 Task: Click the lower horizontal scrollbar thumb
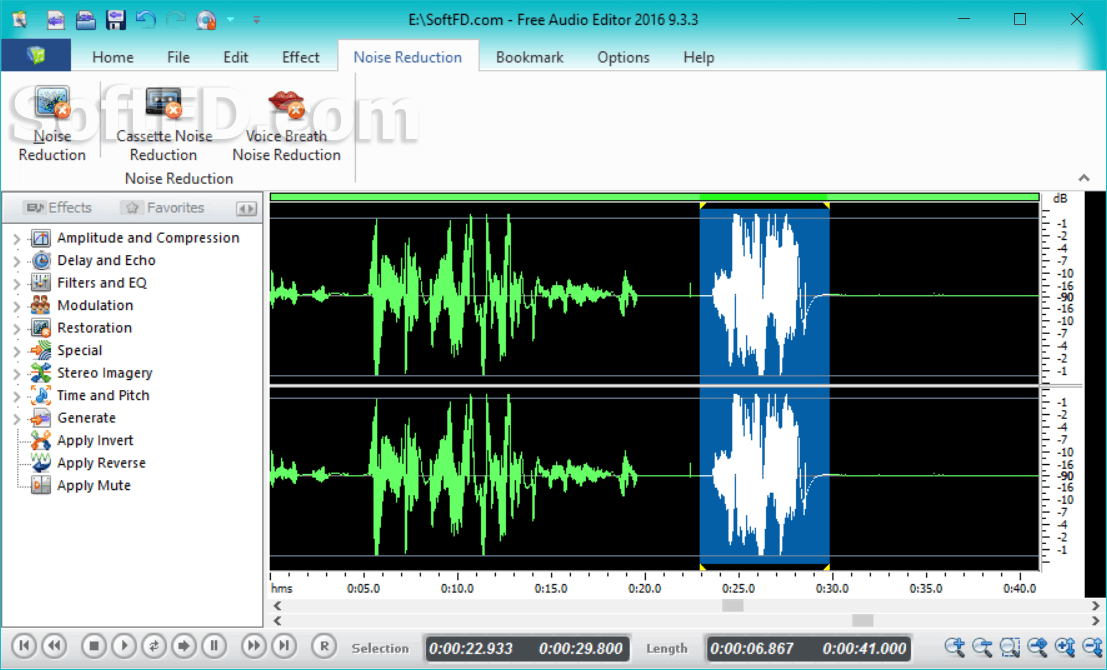[863, 621]
